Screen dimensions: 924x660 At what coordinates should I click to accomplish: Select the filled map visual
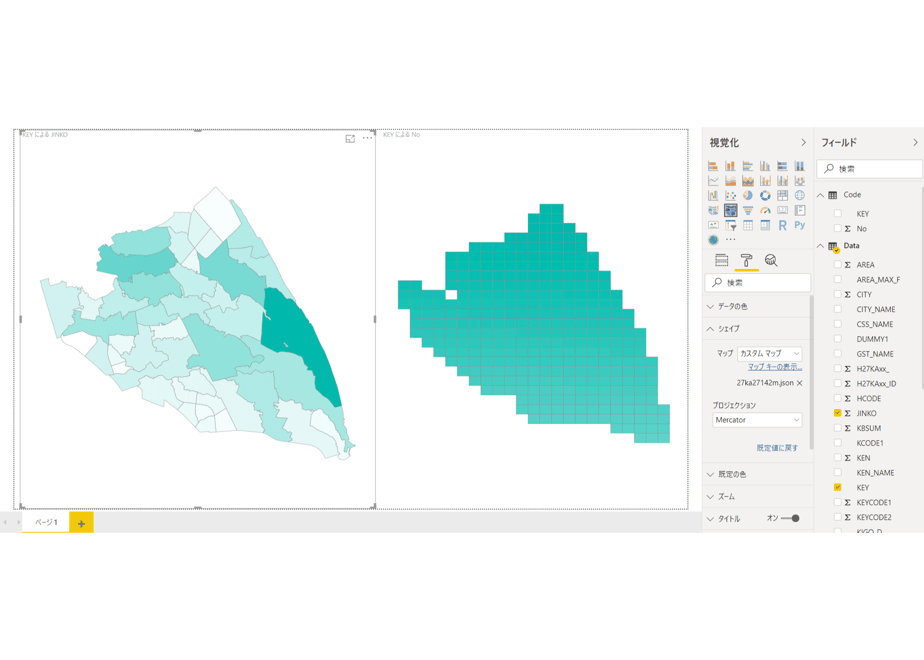pos(713,210)
